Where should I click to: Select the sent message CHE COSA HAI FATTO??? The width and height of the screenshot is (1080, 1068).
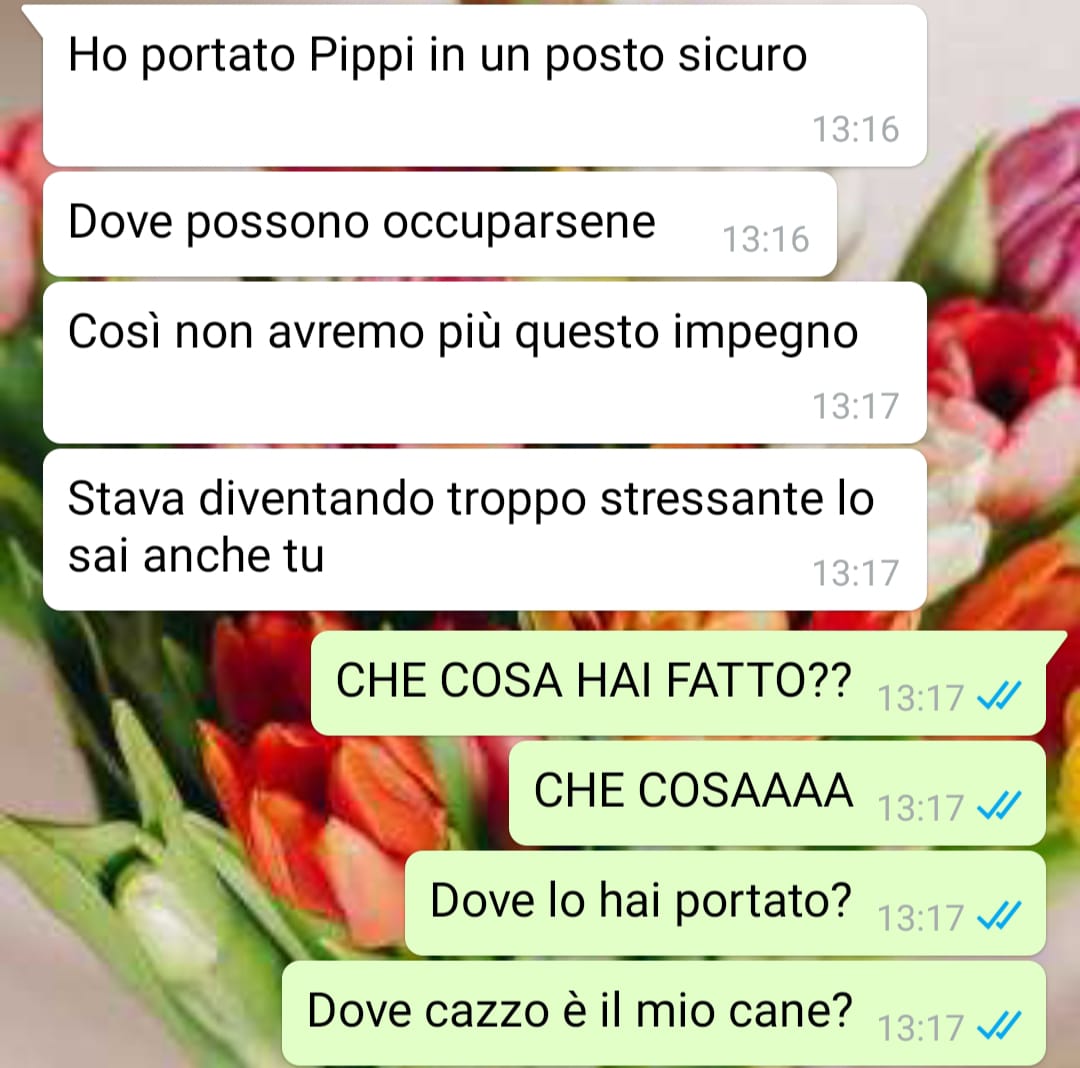[678, 683]
